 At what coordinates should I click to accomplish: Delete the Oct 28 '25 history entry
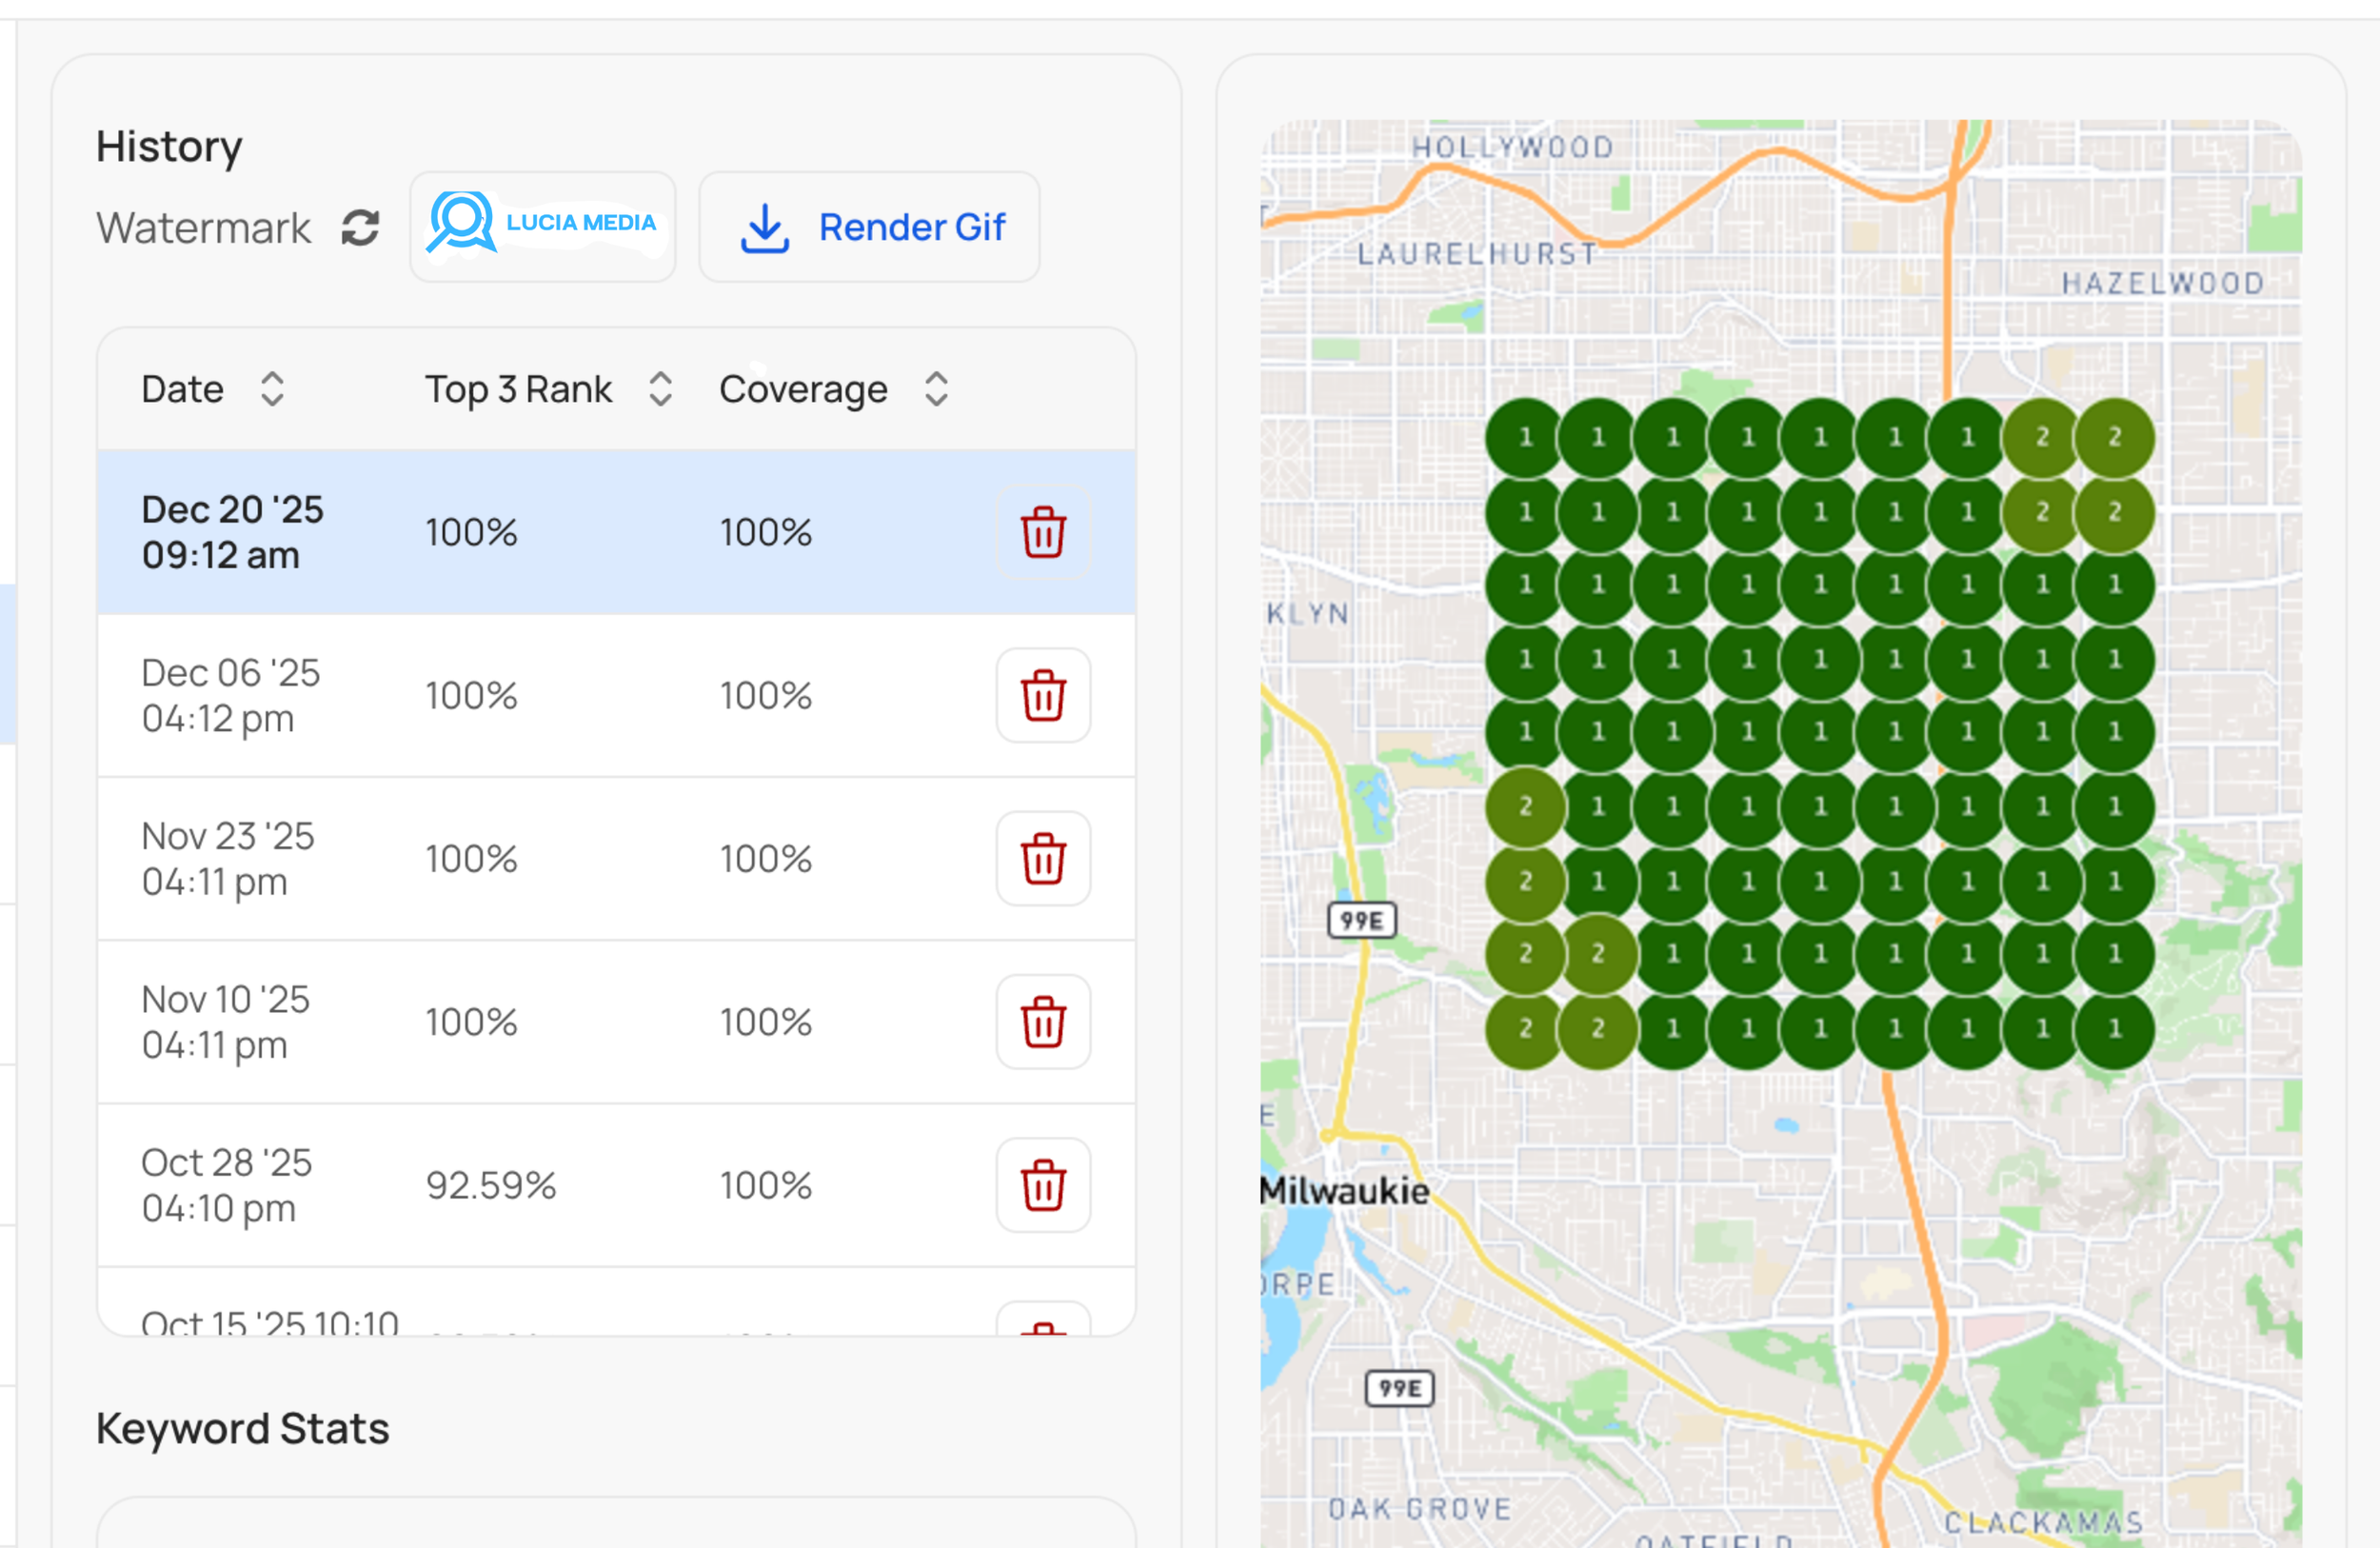[1042, 1185]
